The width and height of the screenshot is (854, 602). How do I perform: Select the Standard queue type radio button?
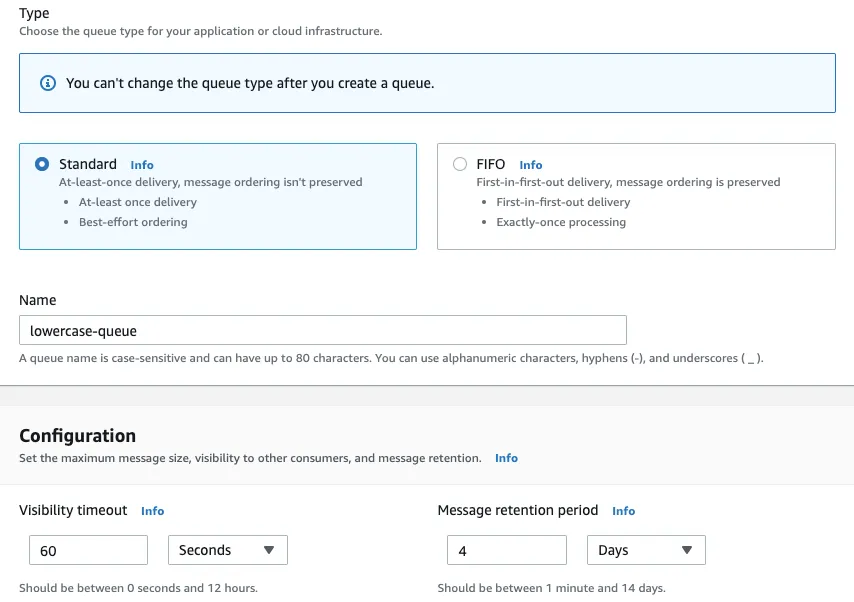click(x=42, y=164)
